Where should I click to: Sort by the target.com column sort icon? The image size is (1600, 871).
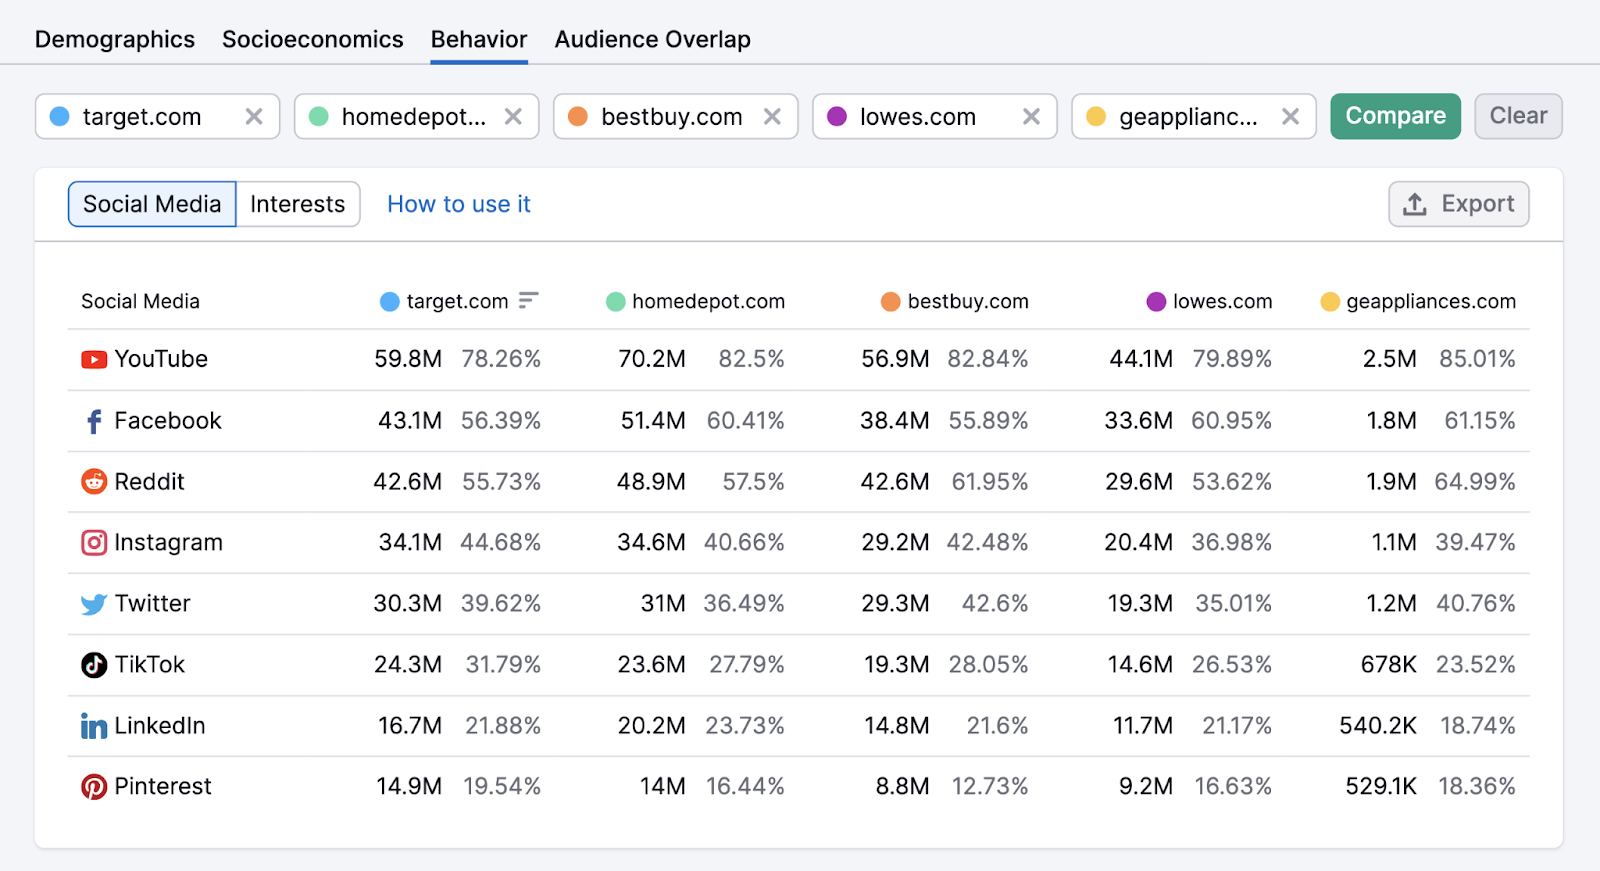tap(528, 301)
